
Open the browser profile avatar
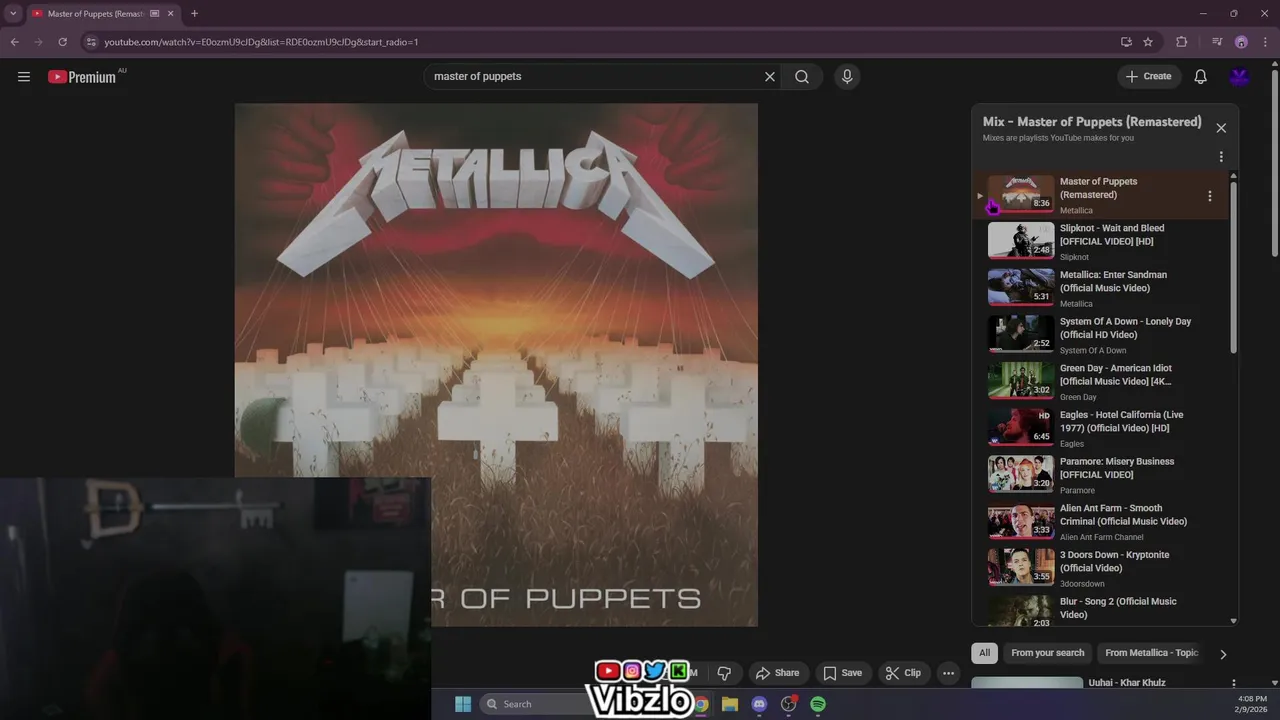1241,42
